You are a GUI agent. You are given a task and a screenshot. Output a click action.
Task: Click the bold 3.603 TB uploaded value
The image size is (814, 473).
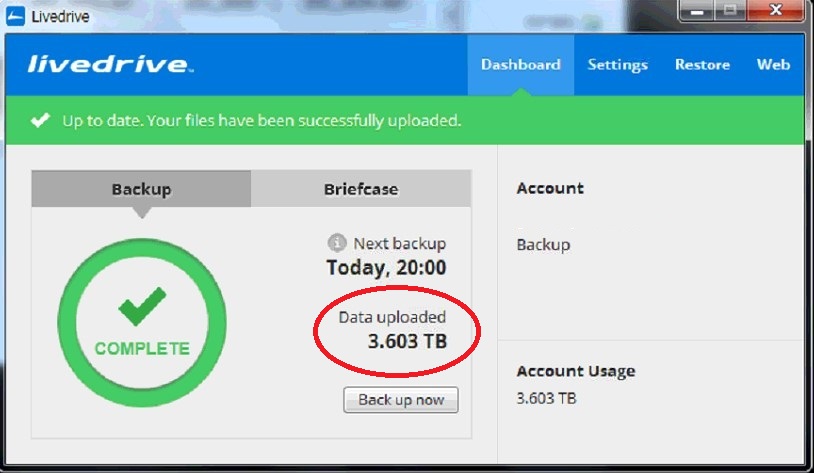pos(408,341)
